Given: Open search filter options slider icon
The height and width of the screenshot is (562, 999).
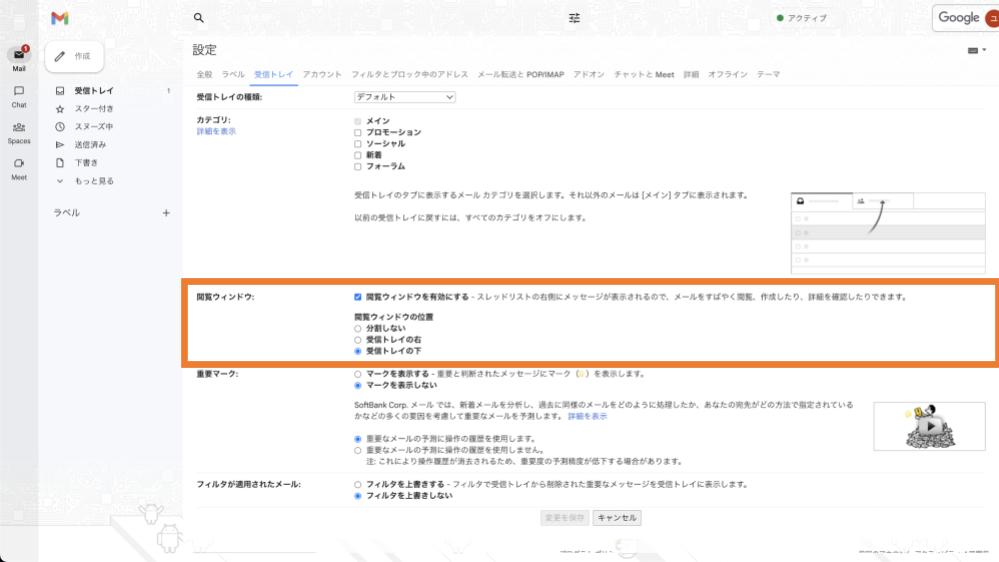Looking at the screenshot, I should coord(574,18).
